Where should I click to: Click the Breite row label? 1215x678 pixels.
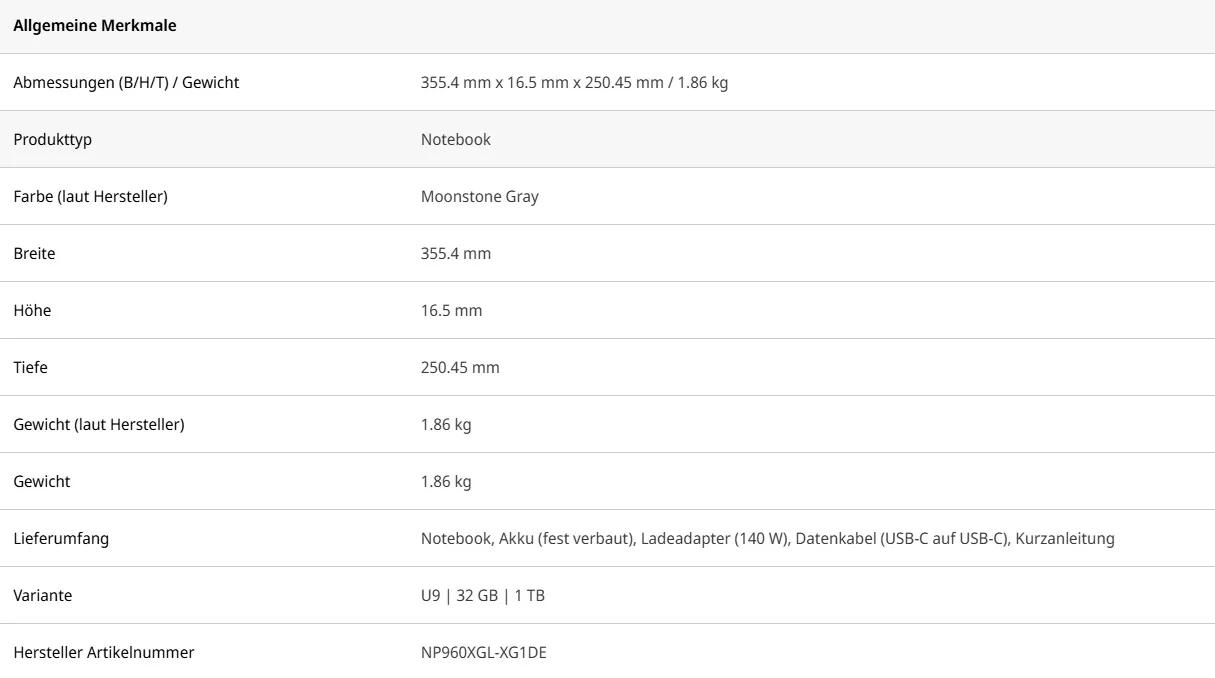34,254
